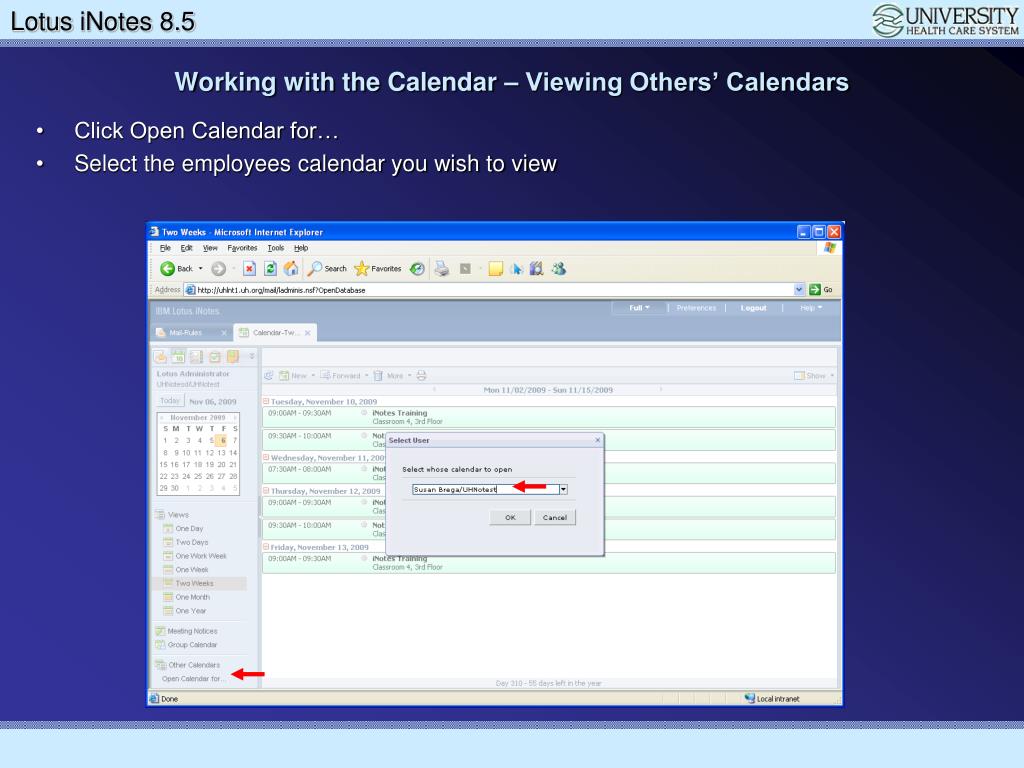
Task: Click the Home house icon
Action: (x=291, y=268)
